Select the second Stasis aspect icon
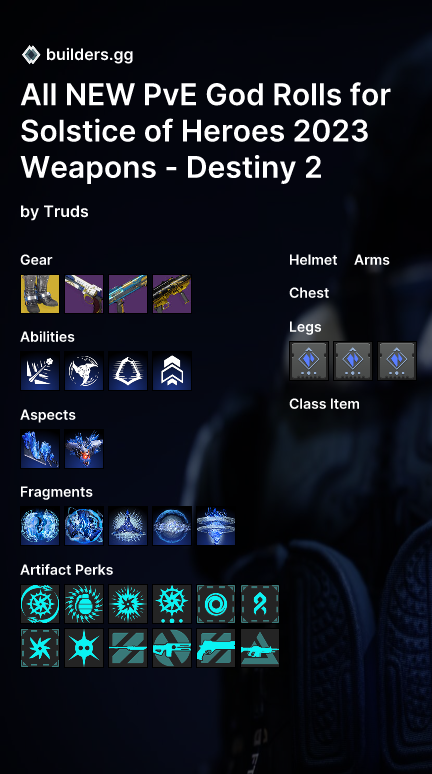 84,449
